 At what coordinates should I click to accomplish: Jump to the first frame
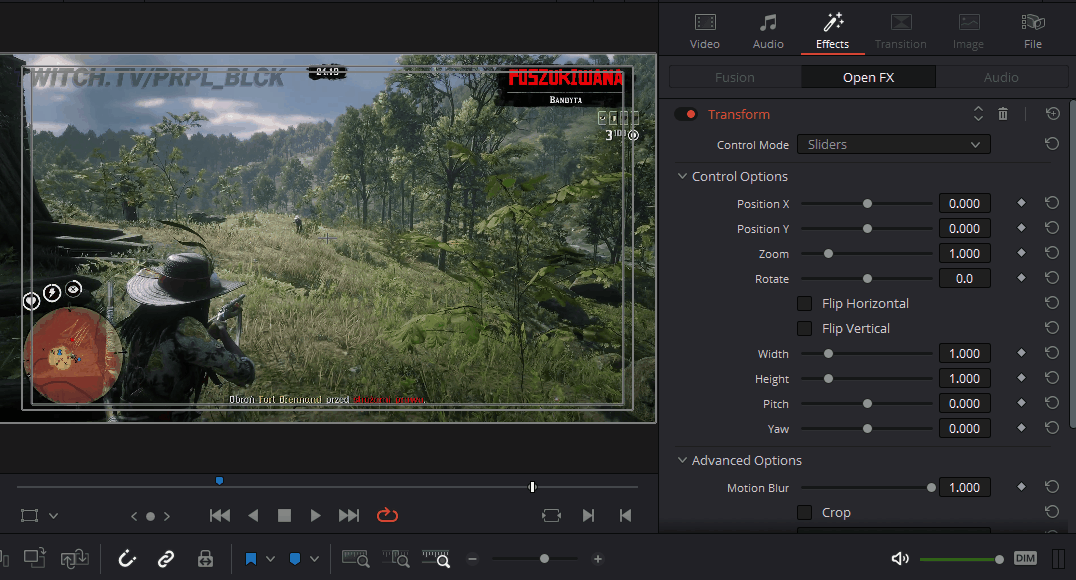pos(220,515)
